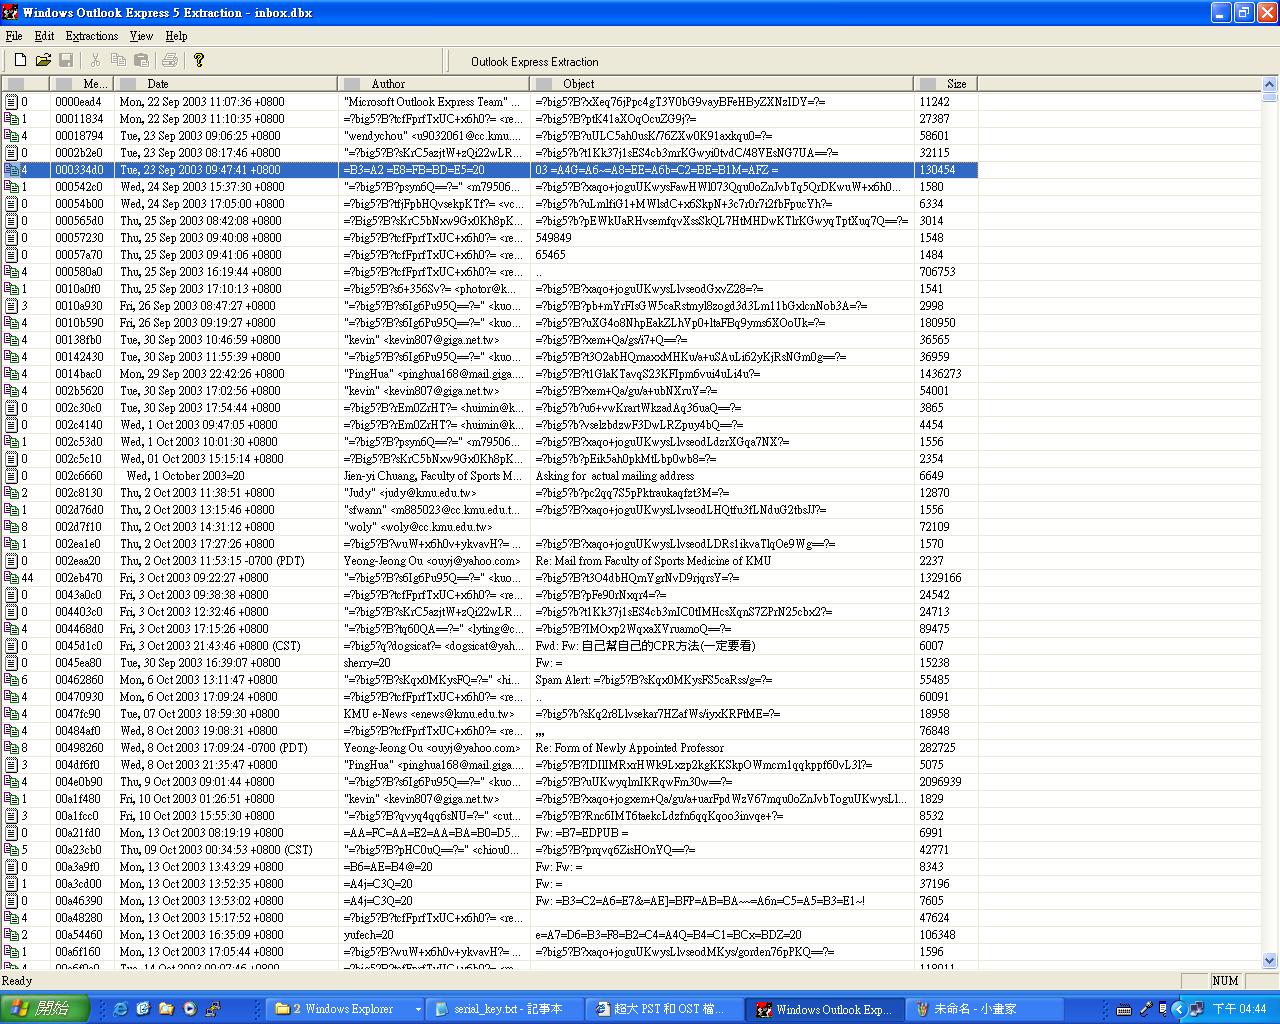Select the Jien-yi Chuang, Faculty of Sports author cell
The width and height of the screenshot is (1280, 1024).
pos(433,476)
